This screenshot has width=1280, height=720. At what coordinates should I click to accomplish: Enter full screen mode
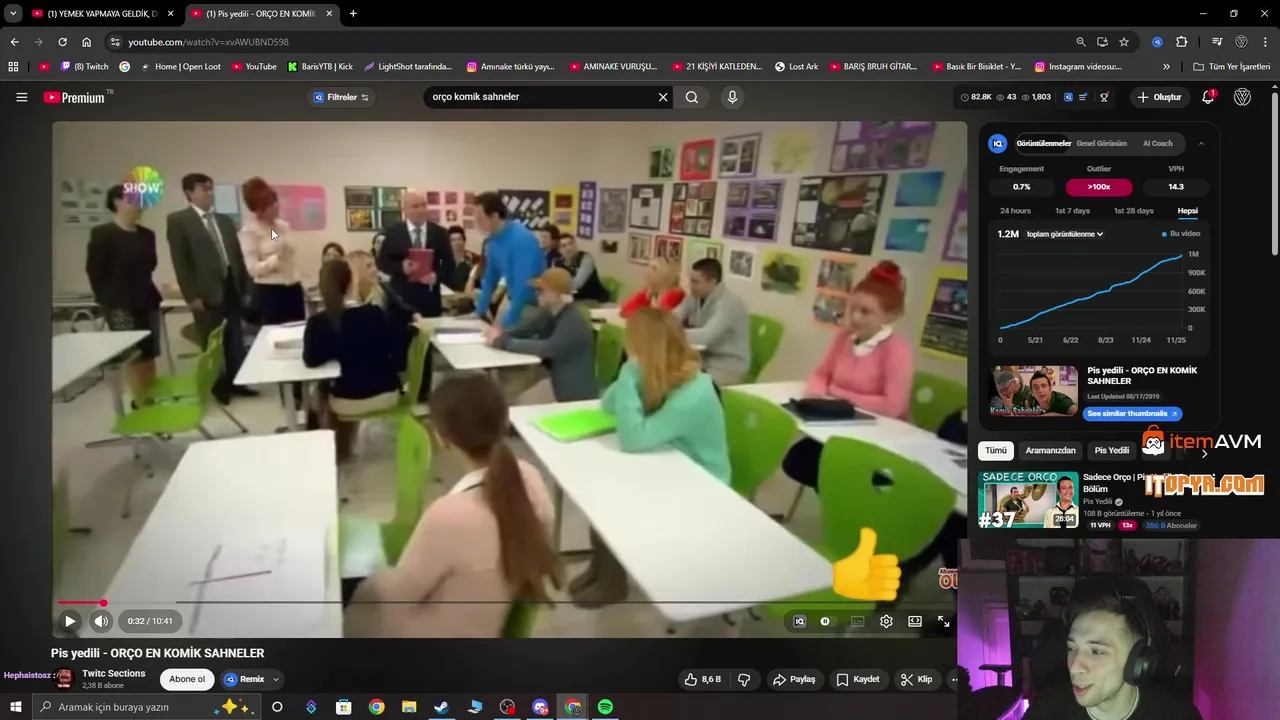943,621
